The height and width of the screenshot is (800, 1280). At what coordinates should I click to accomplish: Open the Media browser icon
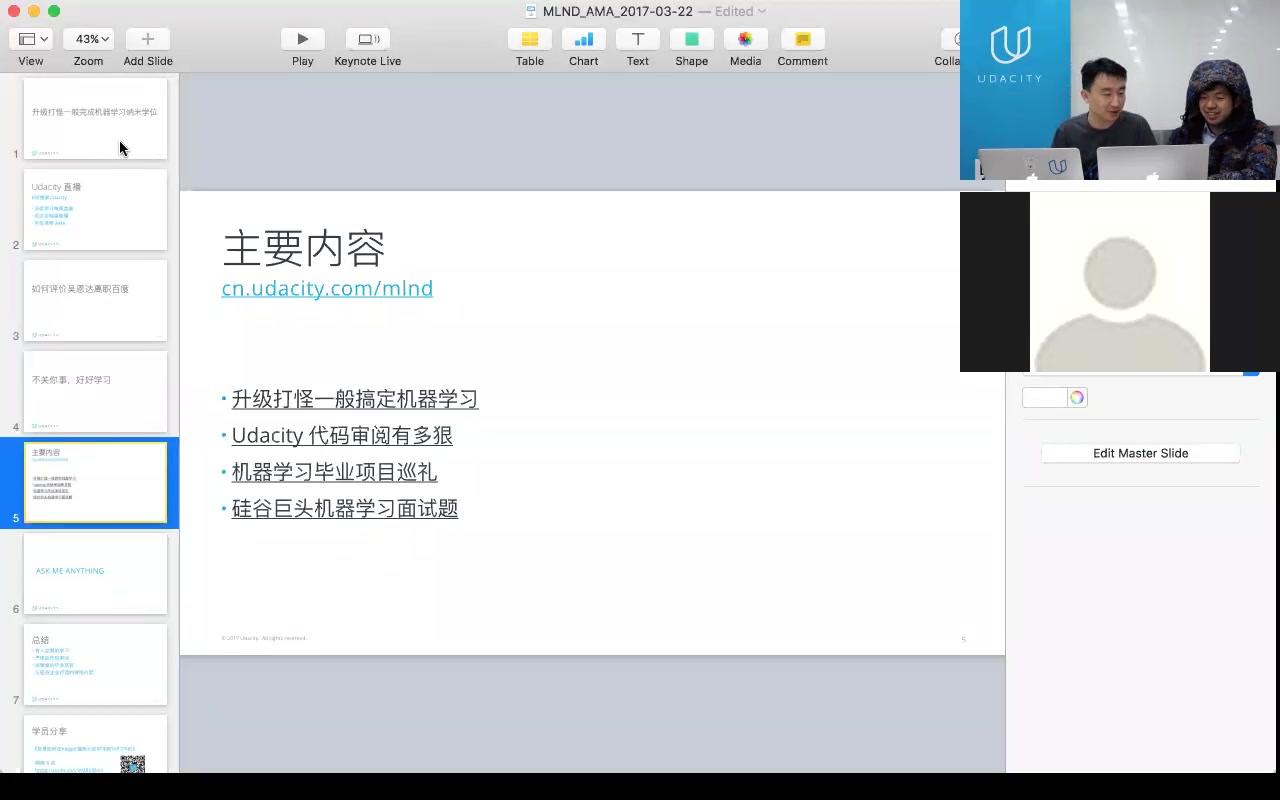click(x=745, y=39)
